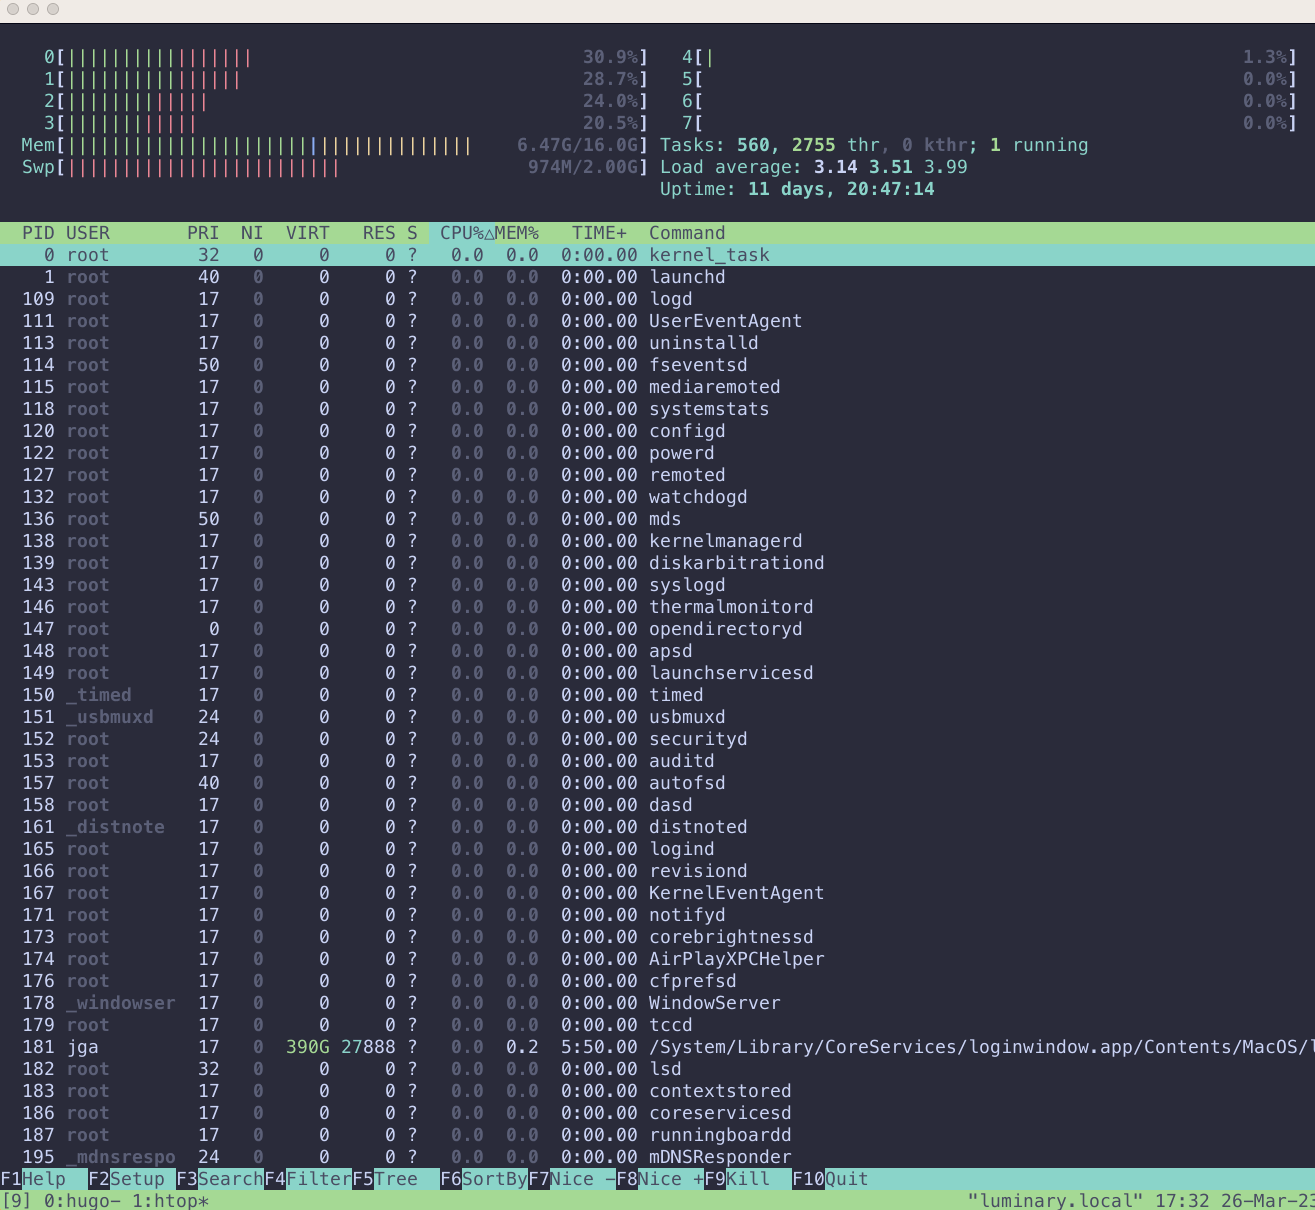Select the WindowServer process row
The width and height of the screenshot is (1315, 1210).
point(714,1003)
